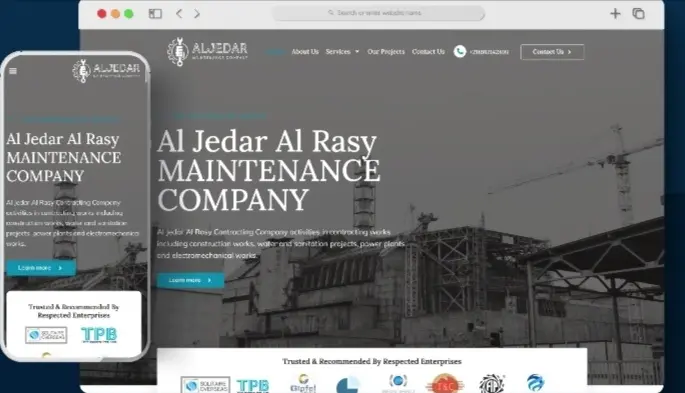Click the blue globe partner logo
The height and width of the screenshot is (393, 685).
pyautogui.click(x=535, y=383)
